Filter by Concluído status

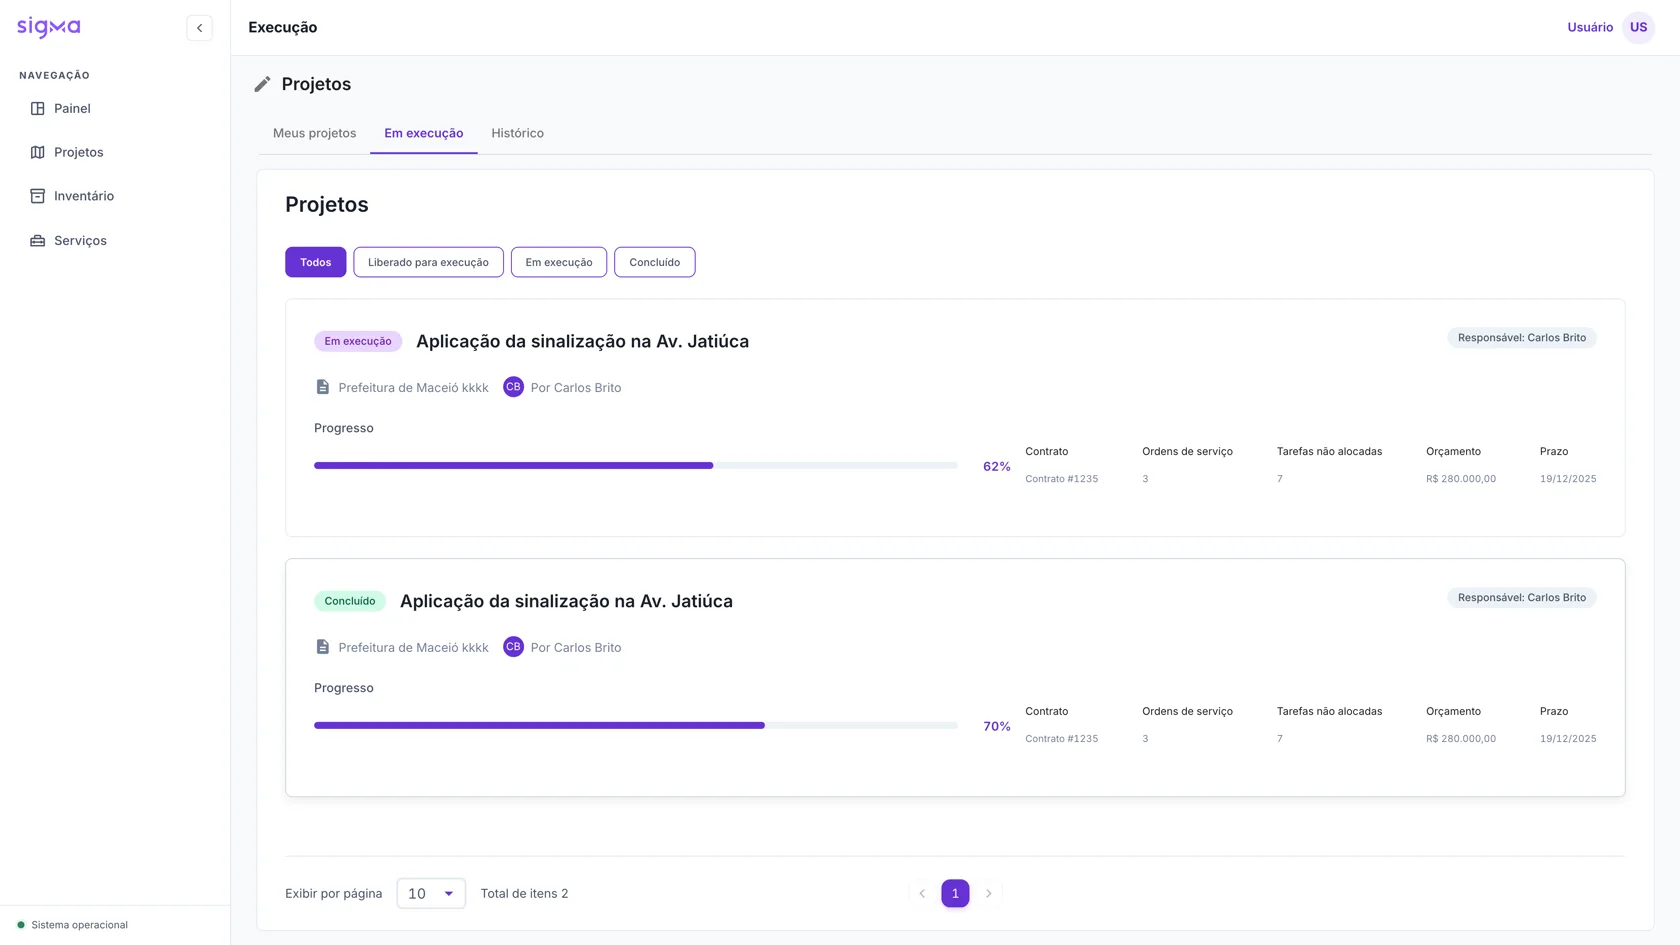tap(654, 262)
